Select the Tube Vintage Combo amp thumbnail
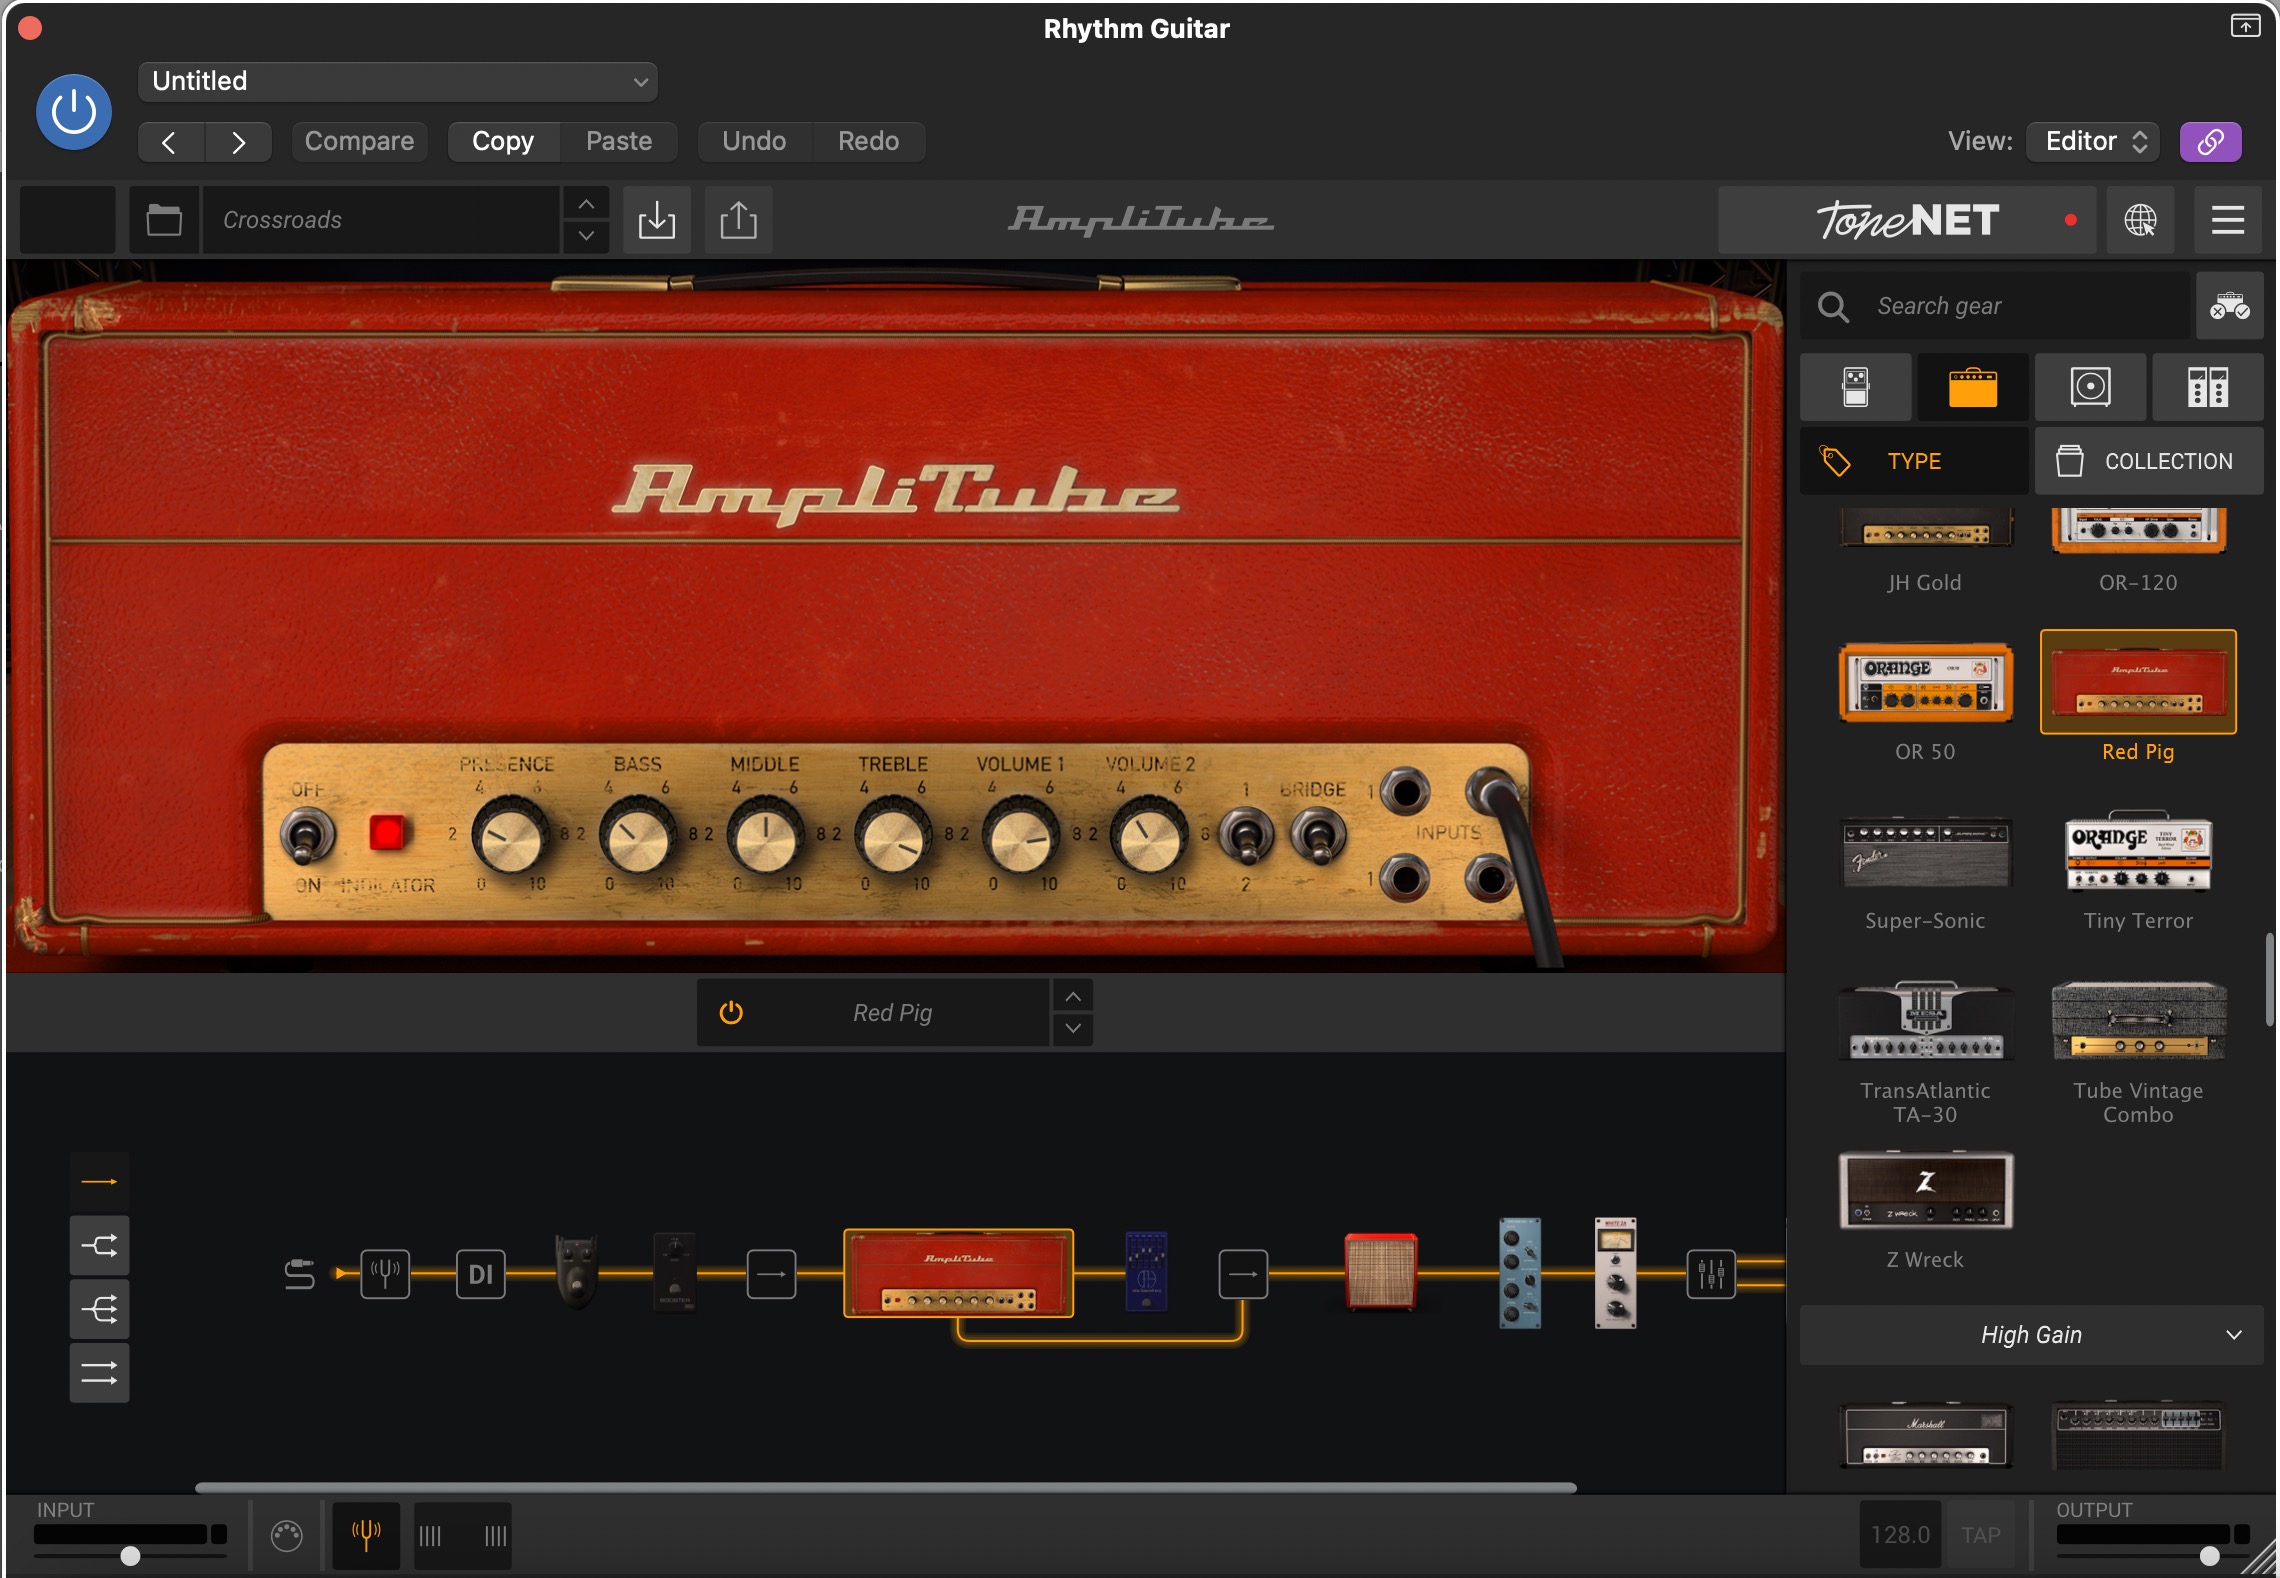Image resolution: width=2280 pixels, height=1578 pixels. tap(2138, 1021)
